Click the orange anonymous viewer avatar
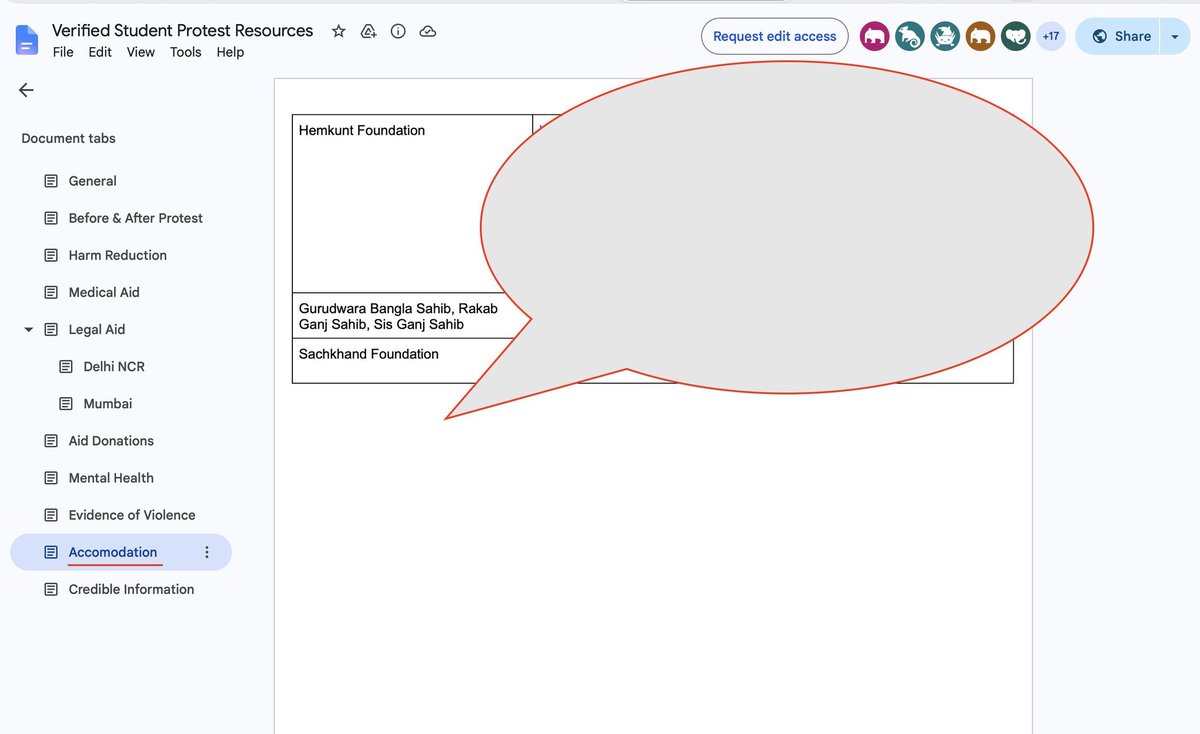Image resolution: width=1200 pixels, height=734 pixels. (x=980, y=37)
